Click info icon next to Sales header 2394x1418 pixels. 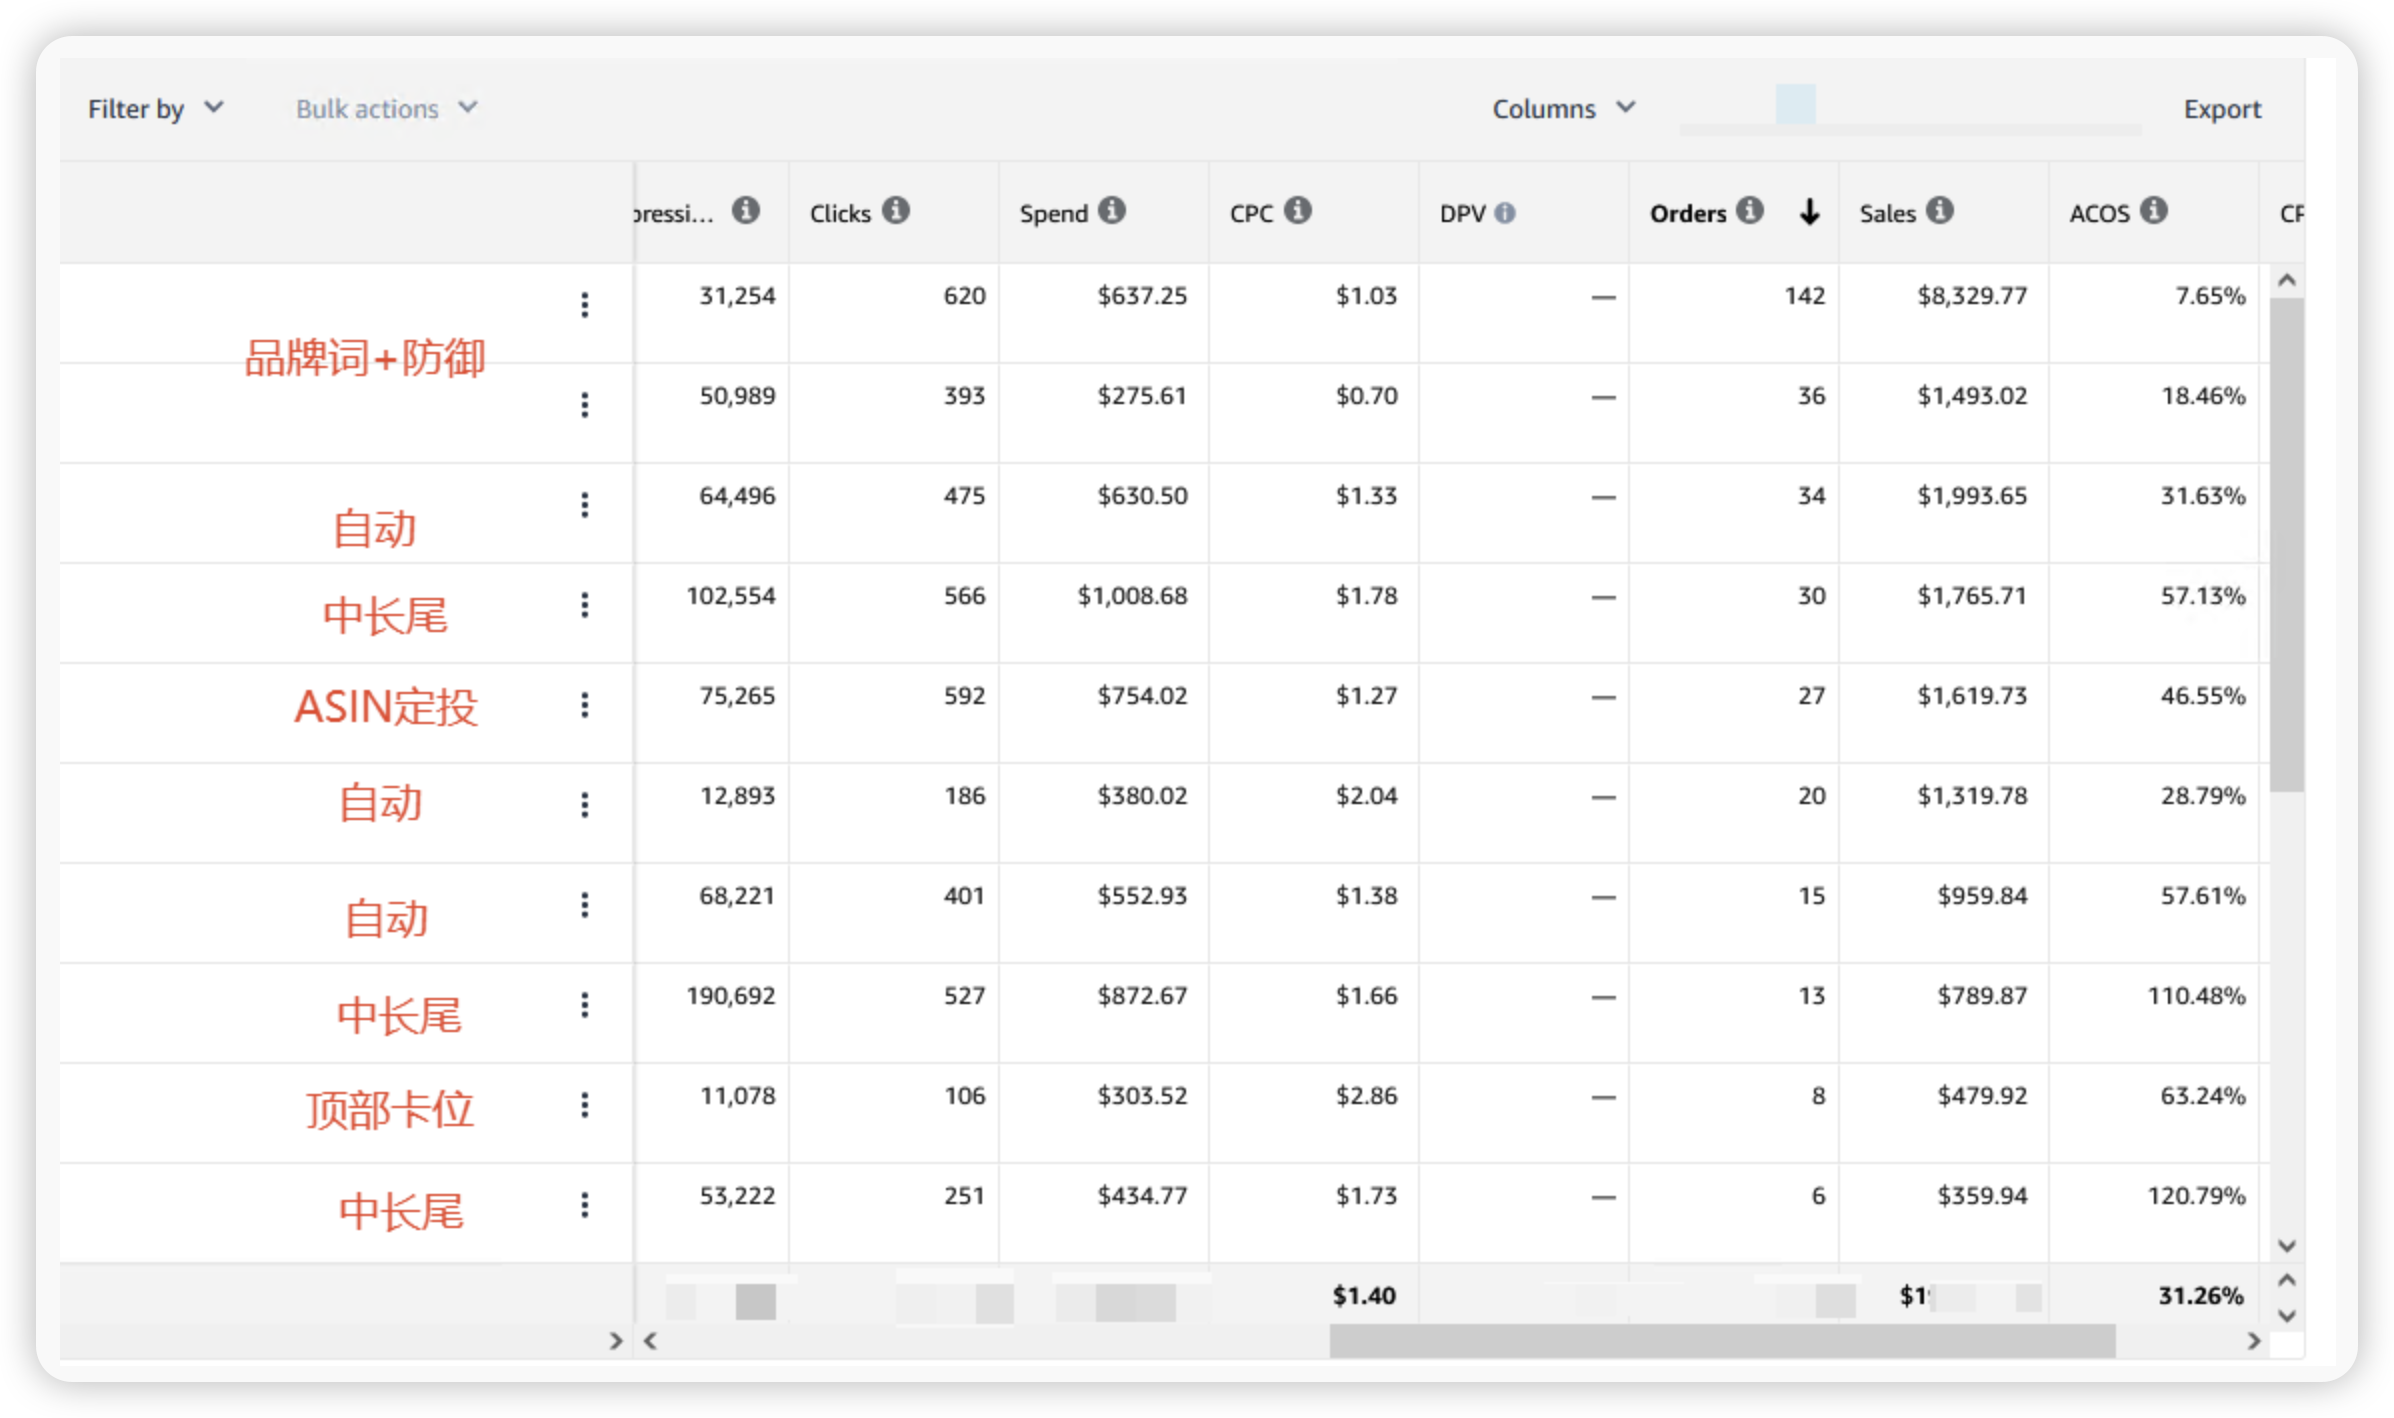coord(1940,211)
